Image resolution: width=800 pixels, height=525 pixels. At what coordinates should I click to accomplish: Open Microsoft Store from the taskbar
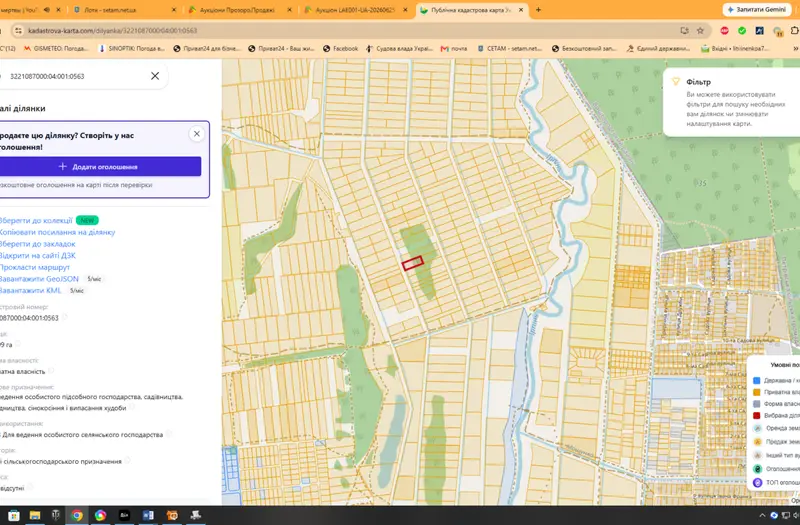[14, 515]
